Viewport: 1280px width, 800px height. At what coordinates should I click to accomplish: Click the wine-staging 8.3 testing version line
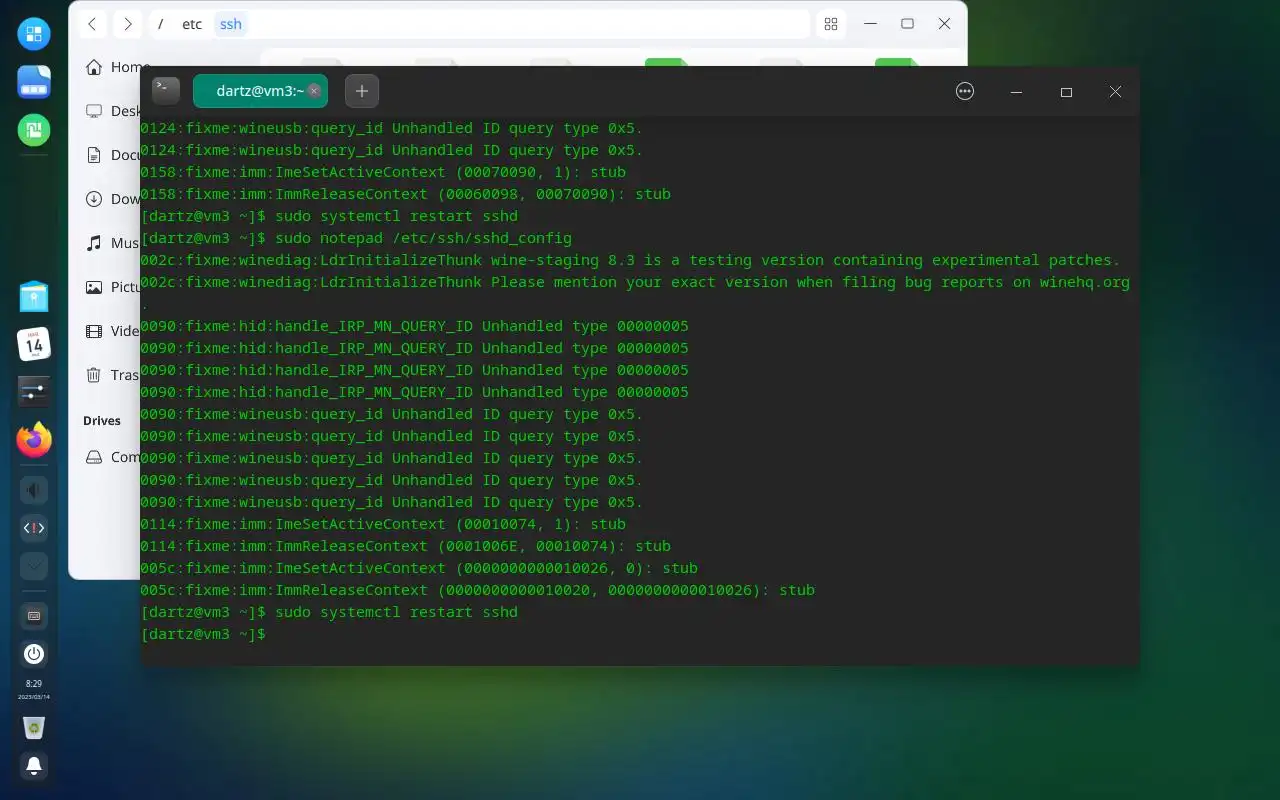(x=630, y=260)
